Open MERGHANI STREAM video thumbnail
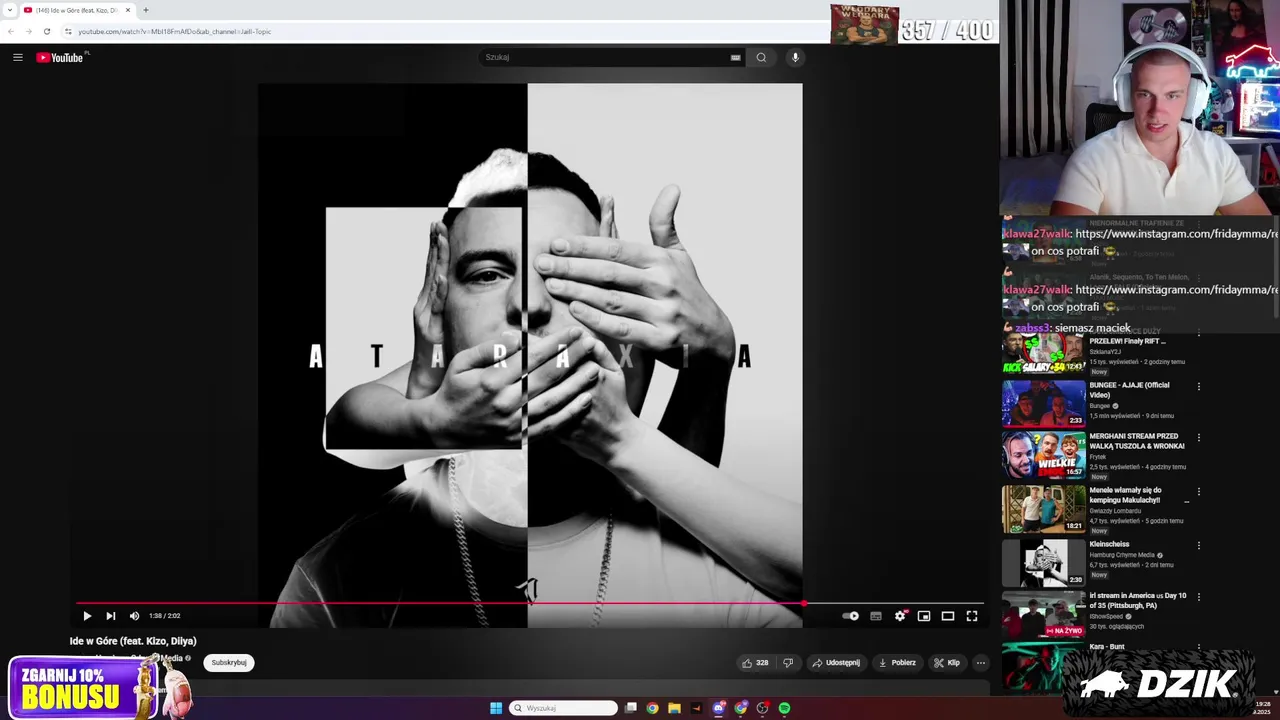This screenshot has width=1280, height=720. click(x=1044, y=455)
